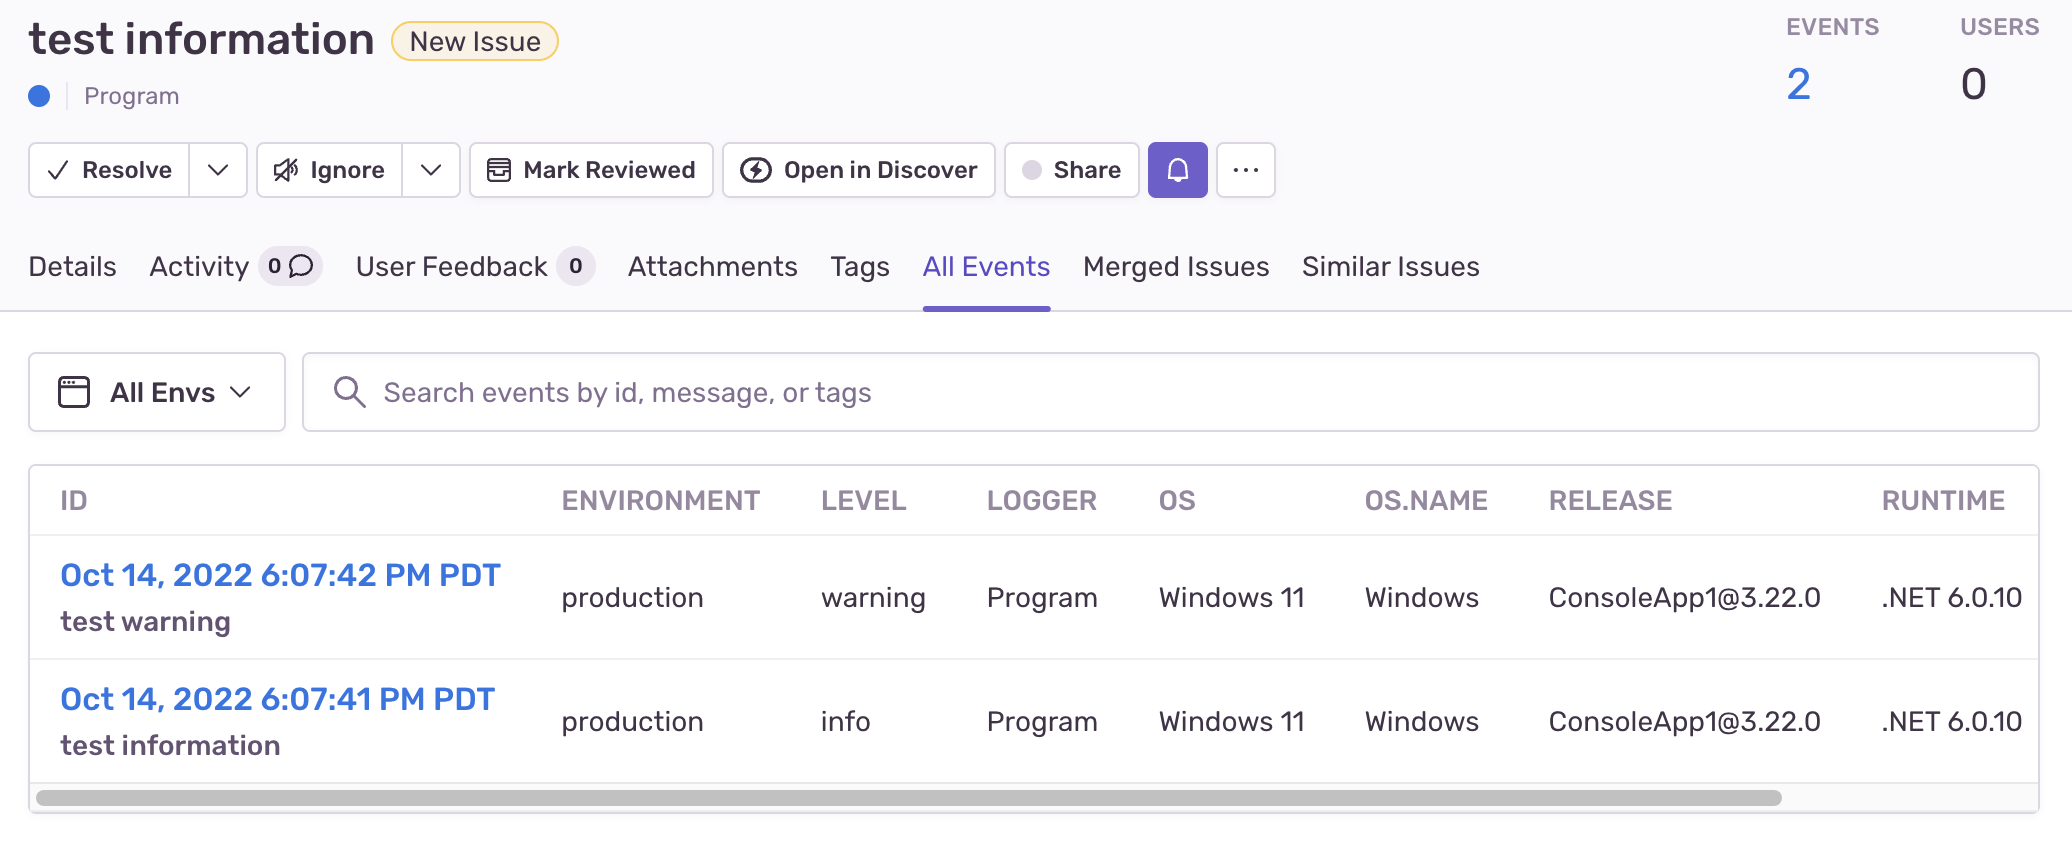The width and height of the screenshot is (2072, 860).
Task: Click the 'warning' level cell
Action: click(x=873, y=598)
